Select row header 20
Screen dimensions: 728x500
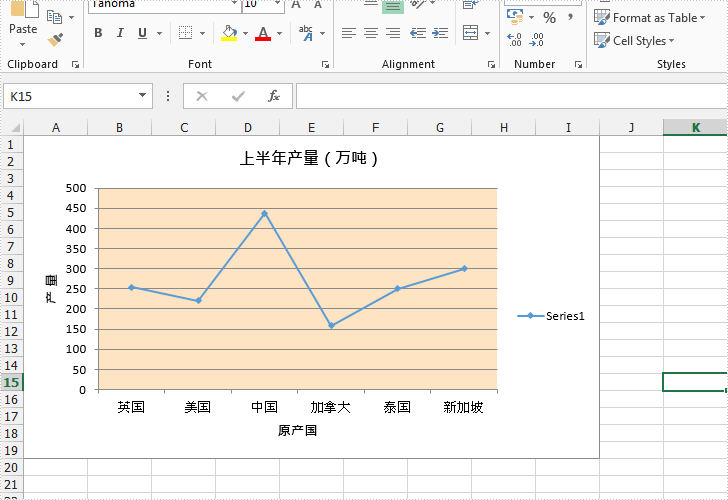[11, 468]
